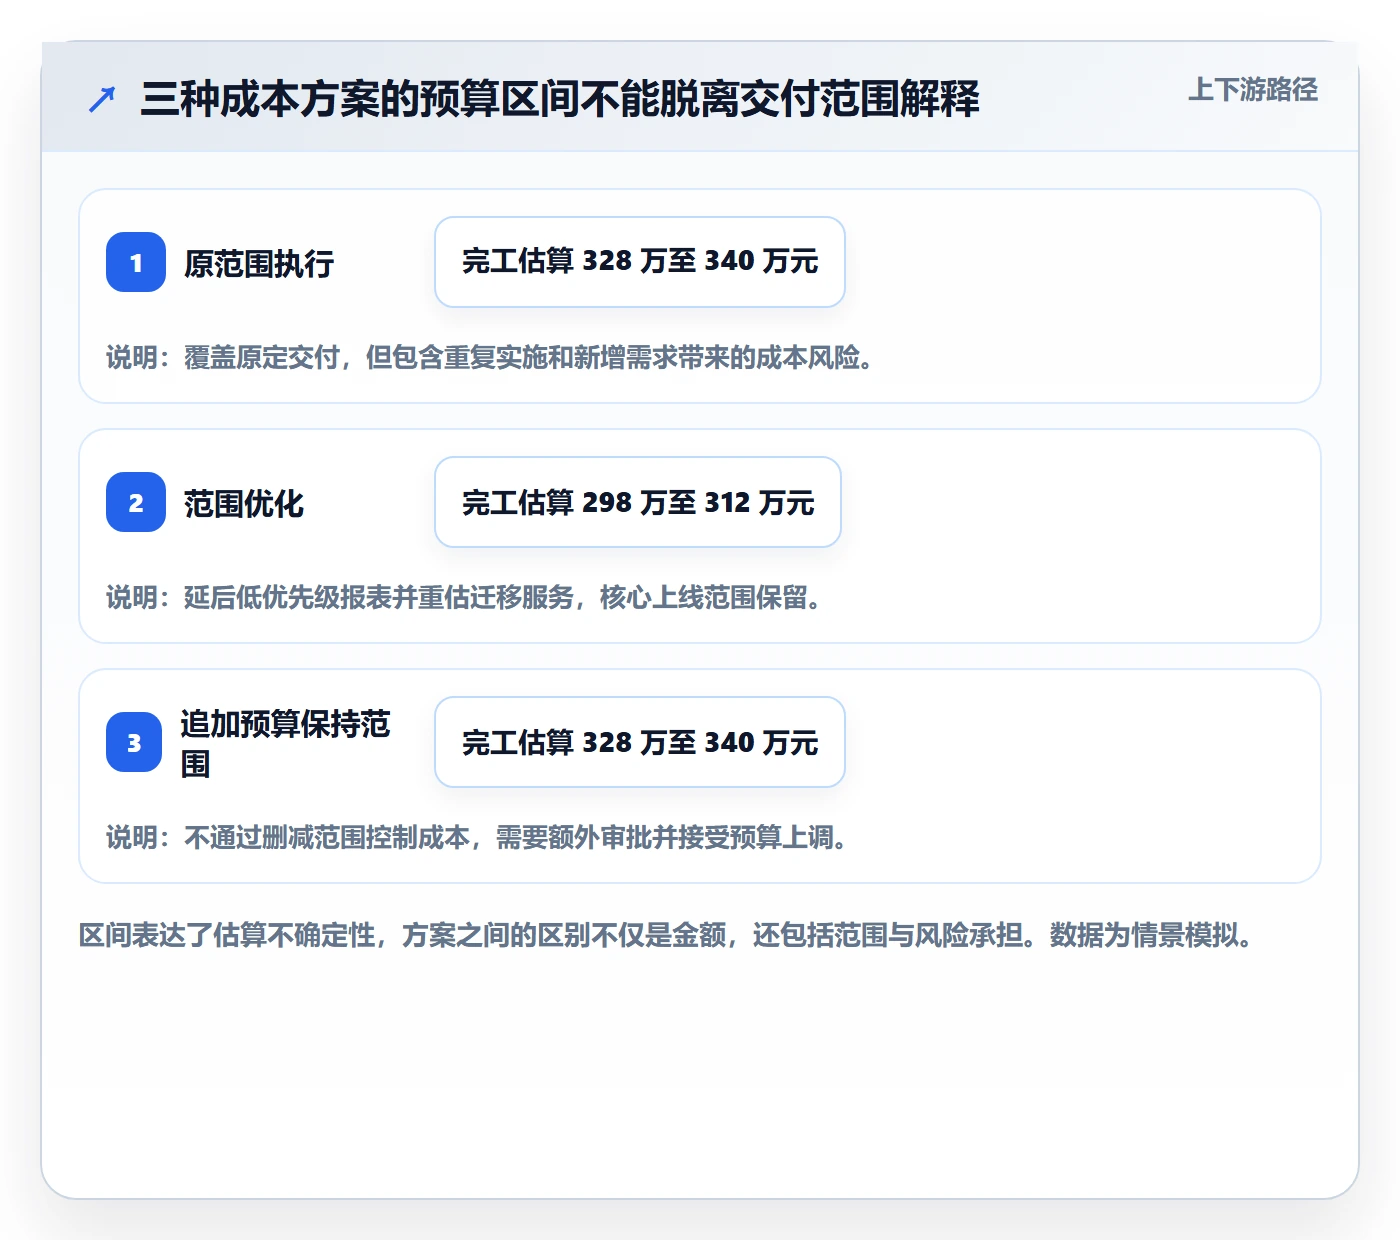Click the description starting 覆盖原定交付
1400x1240 pixels.
tap(490, 357)
